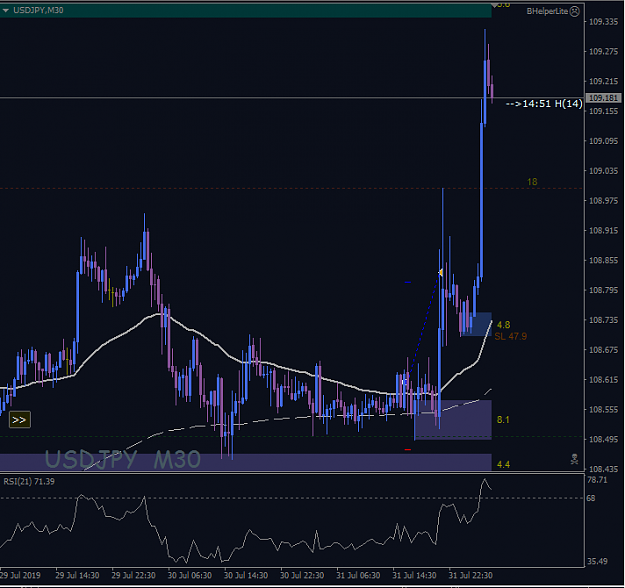This screenshot has height=588, width=625.
Task: Click price scale value 108.735
Action: pyautogui.click(x=603, y=320)
